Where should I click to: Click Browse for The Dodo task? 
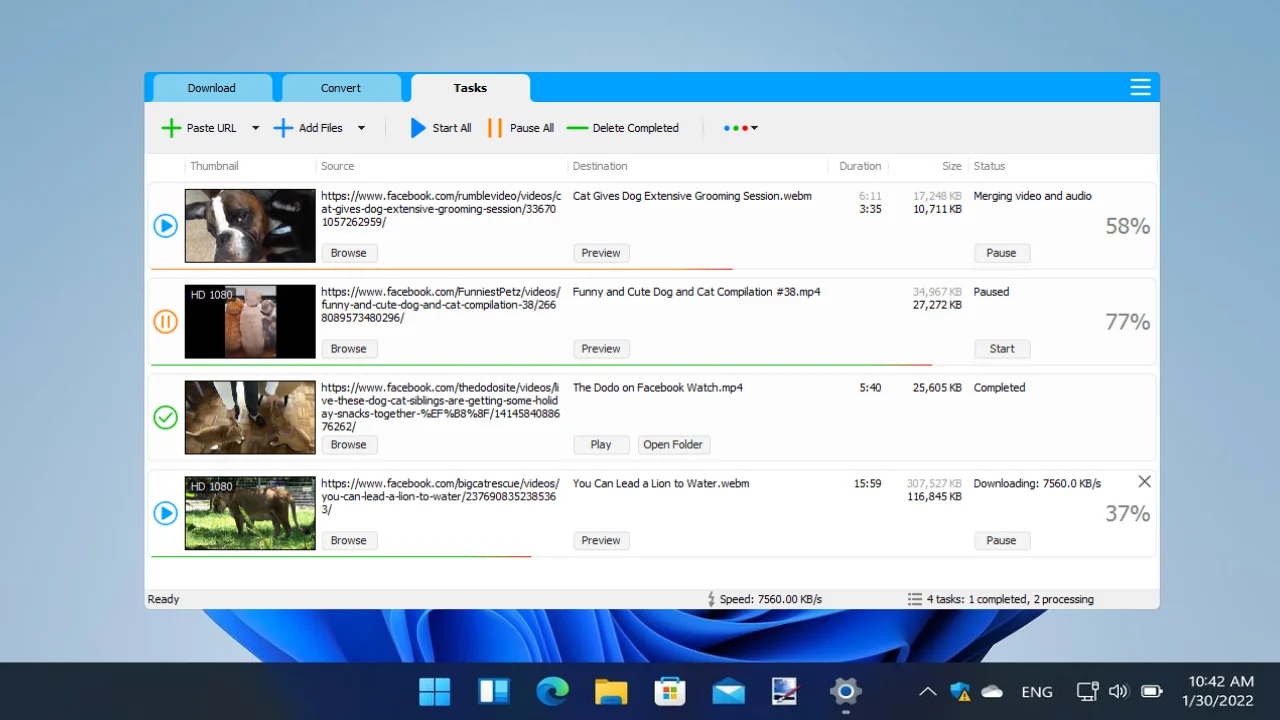pyautogui.click(x=348, y=445)
